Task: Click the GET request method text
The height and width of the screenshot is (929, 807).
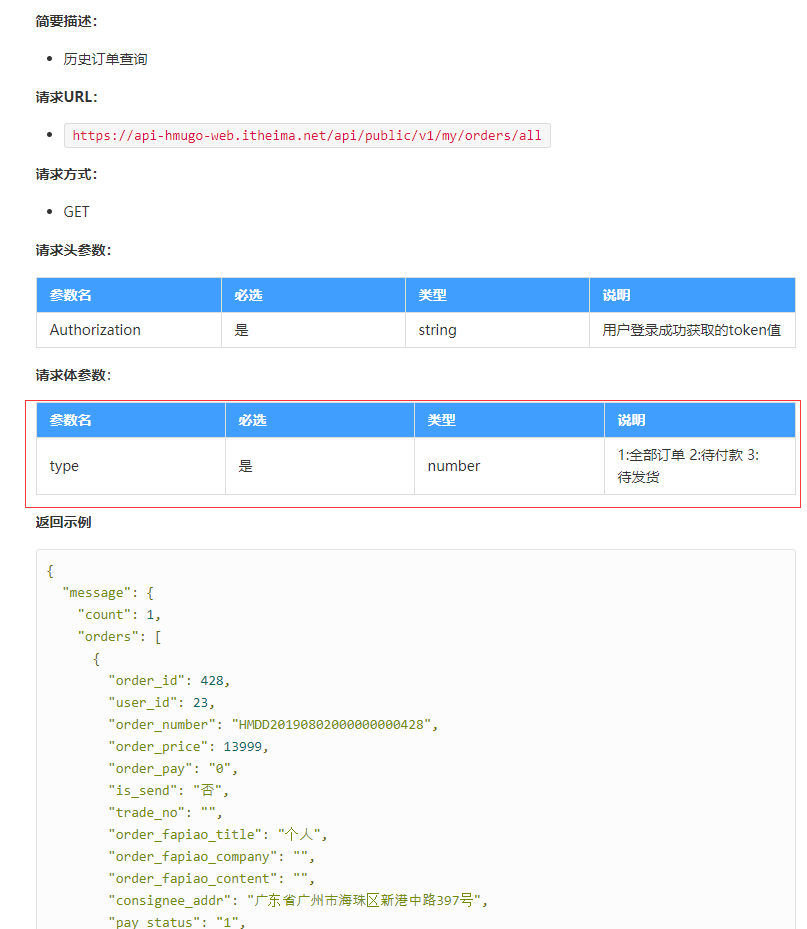Action: (x=76, y=211)
